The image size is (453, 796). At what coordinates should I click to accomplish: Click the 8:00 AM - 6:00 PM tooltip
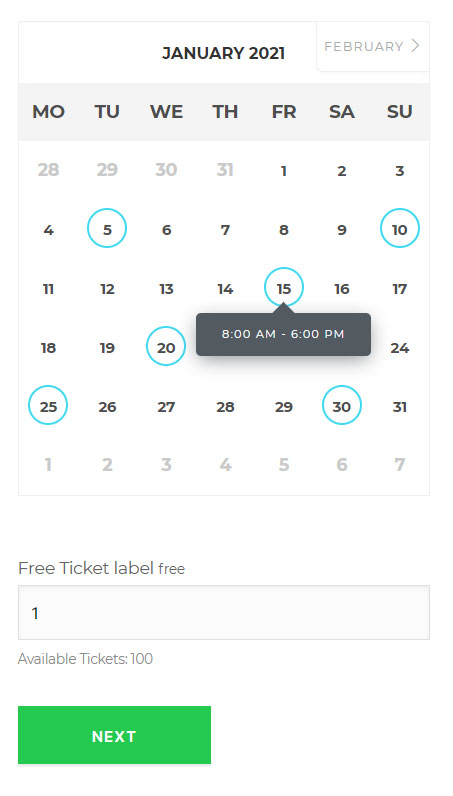(x=283, y=334)
